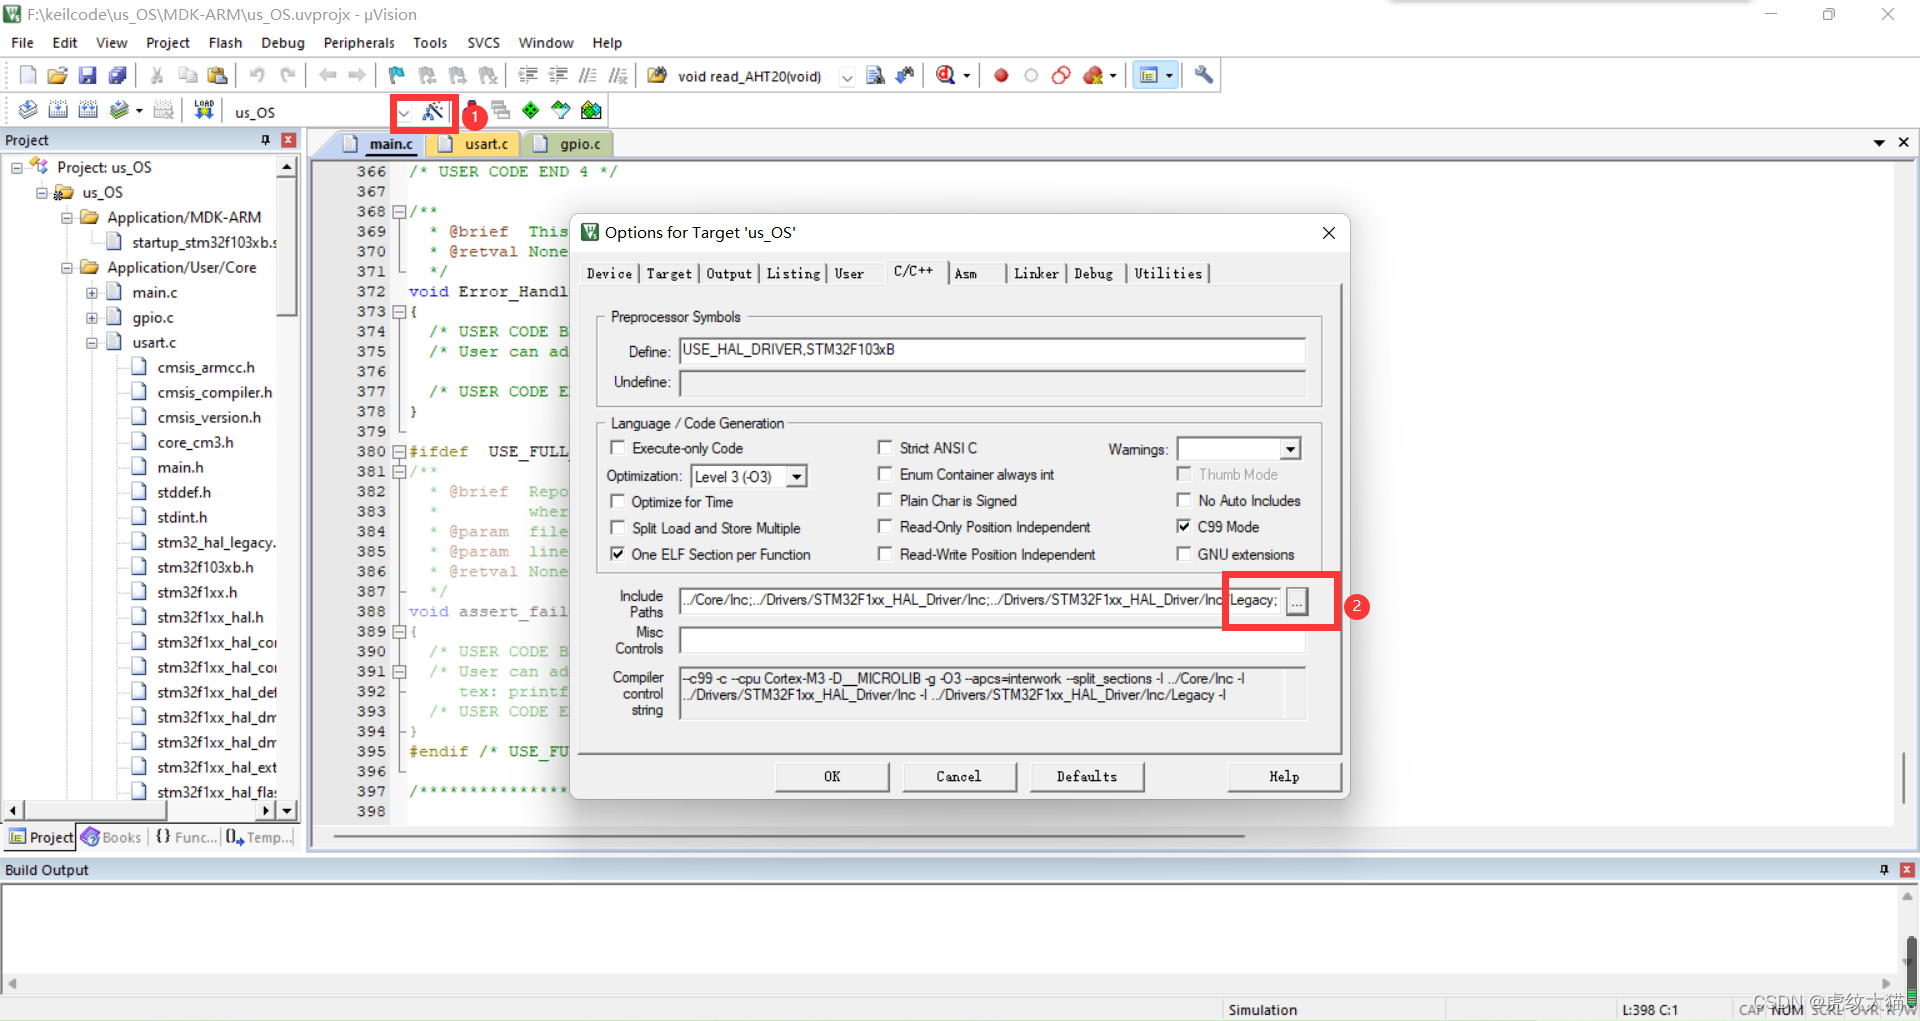
Task: Browse Include Paths ellipsis button
Action: (1297, 600)
